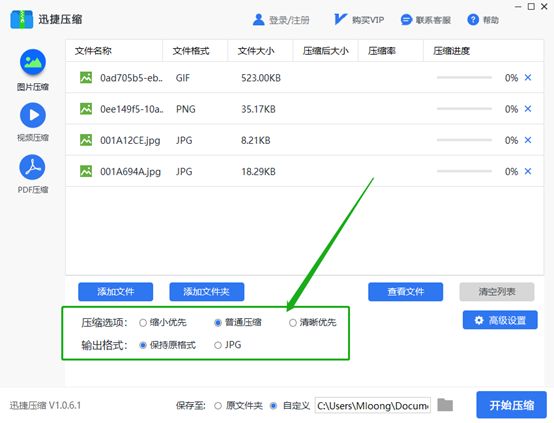Maximize the 迅捷压缩 window
This screenshot has height=423, width=554.
coord(531,6)
